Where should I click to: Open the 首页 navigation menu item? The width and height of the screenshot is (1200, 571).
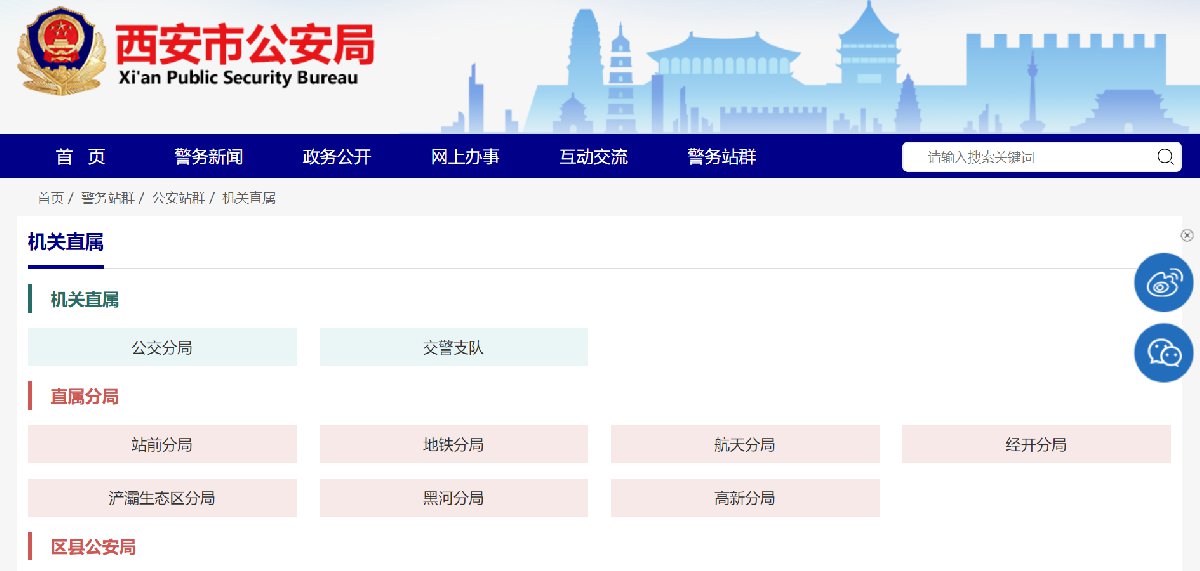81,157
